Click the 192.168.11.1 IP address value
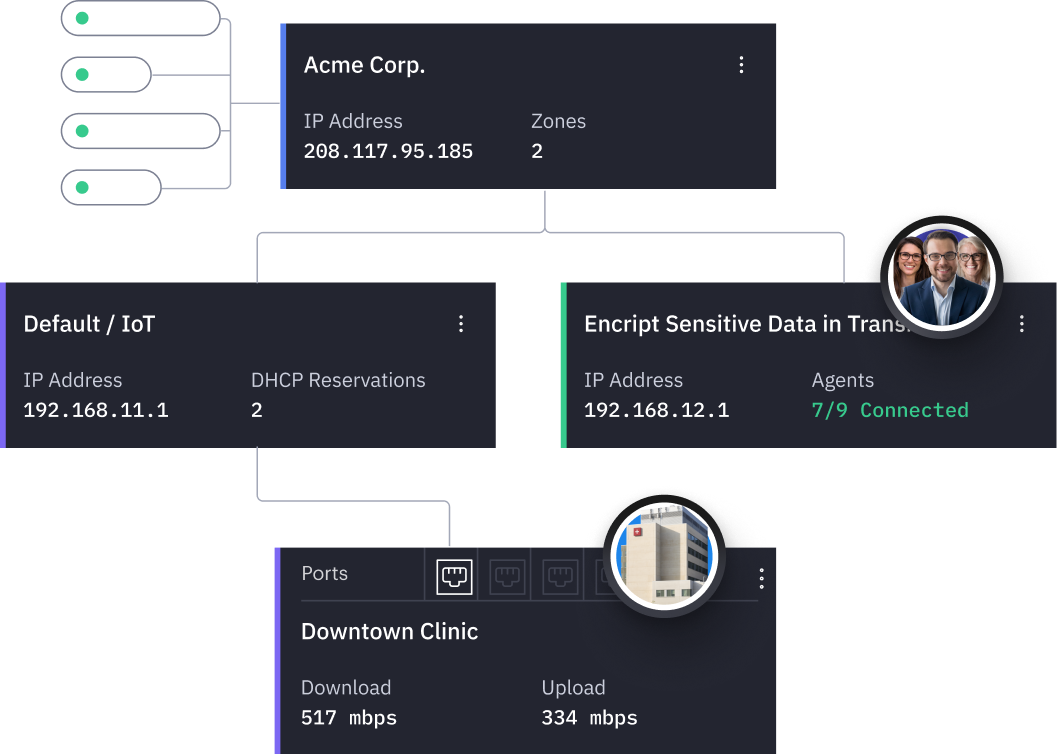The image size is (1062, 754). (96, 410)
